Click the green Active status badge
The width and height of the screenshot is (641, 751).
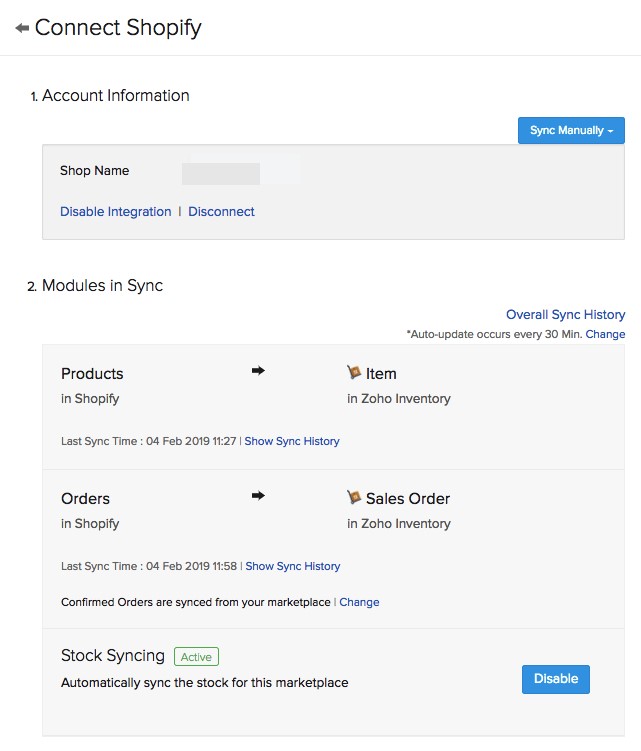pyautogui.click(x=196, y=657)
